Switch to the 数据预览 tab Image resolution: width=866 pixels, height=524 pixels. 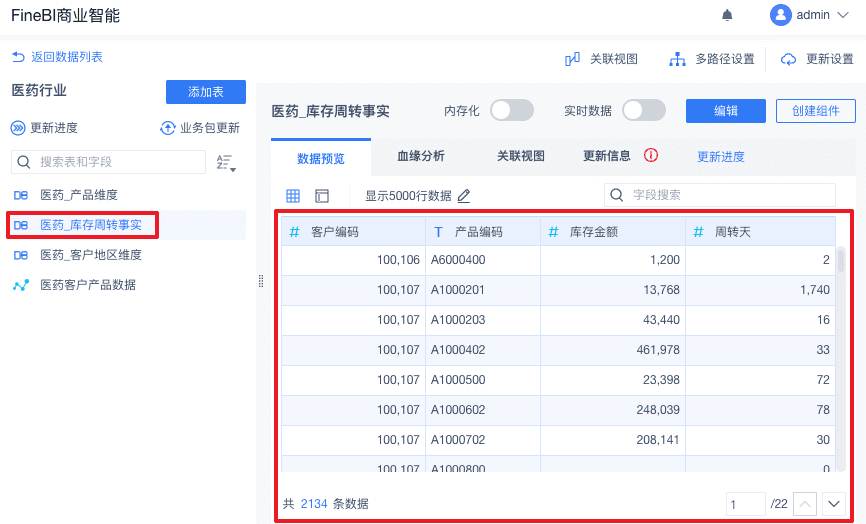pos(321,158)
